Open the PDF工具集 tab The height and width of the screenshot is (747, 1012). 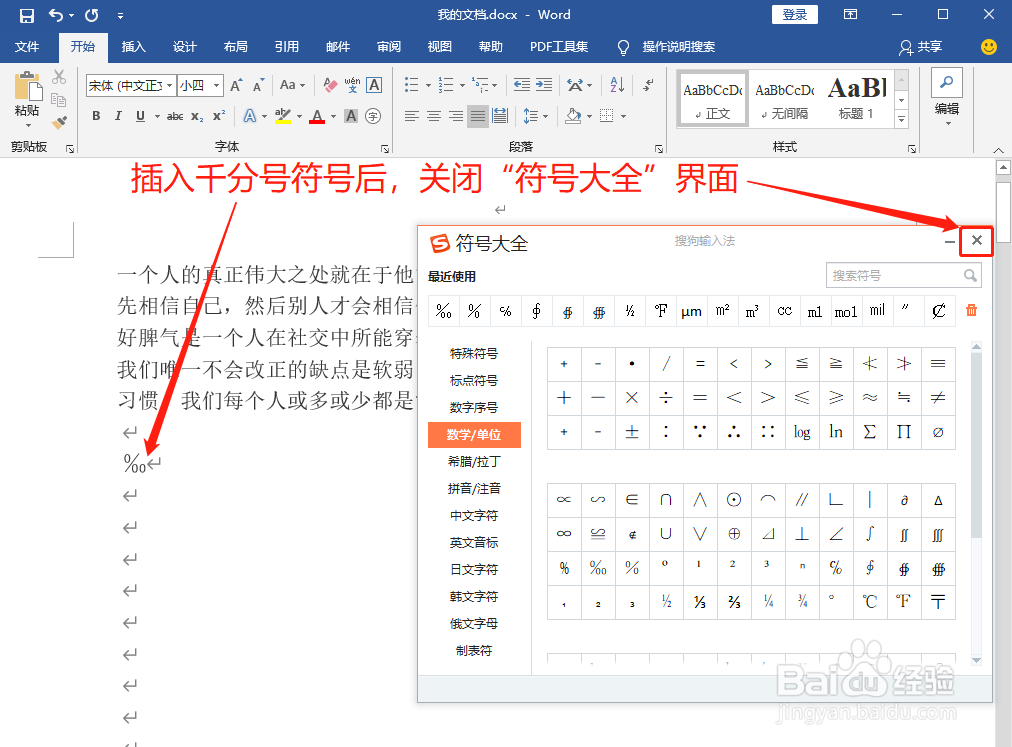click(559, 46)
